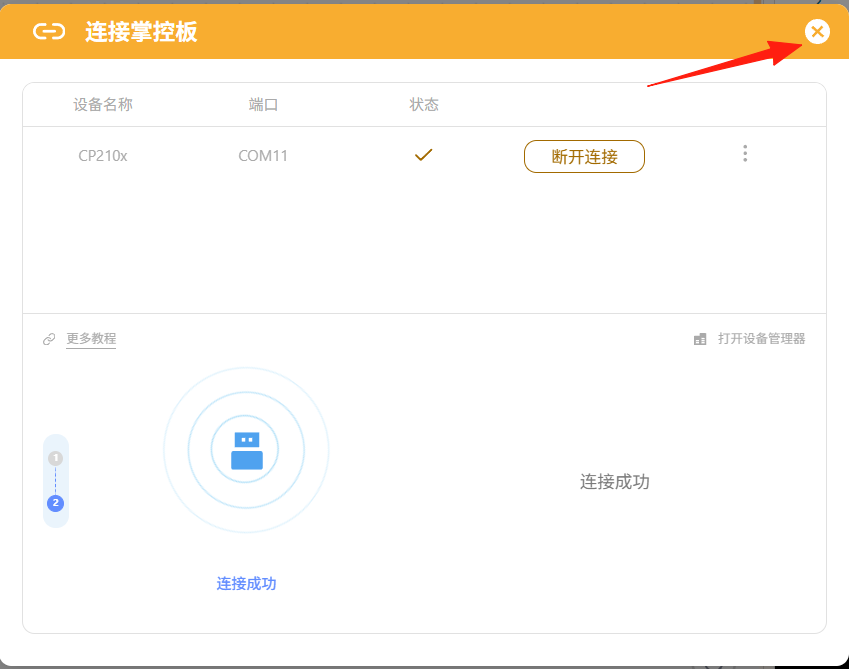Click the device manager icon
The width and height of the screenshot is (849, 669).
point(700,339)
